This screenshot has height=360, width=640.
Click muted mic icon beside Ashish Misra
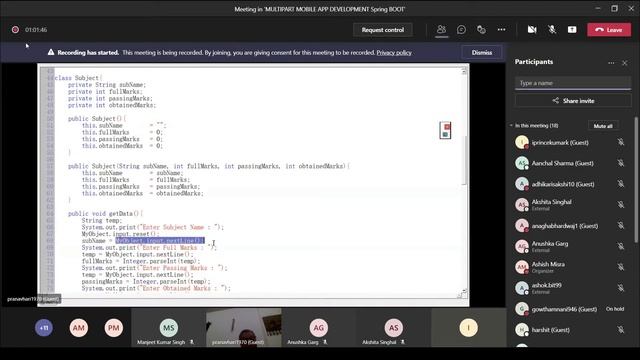[x=620, y=267]
